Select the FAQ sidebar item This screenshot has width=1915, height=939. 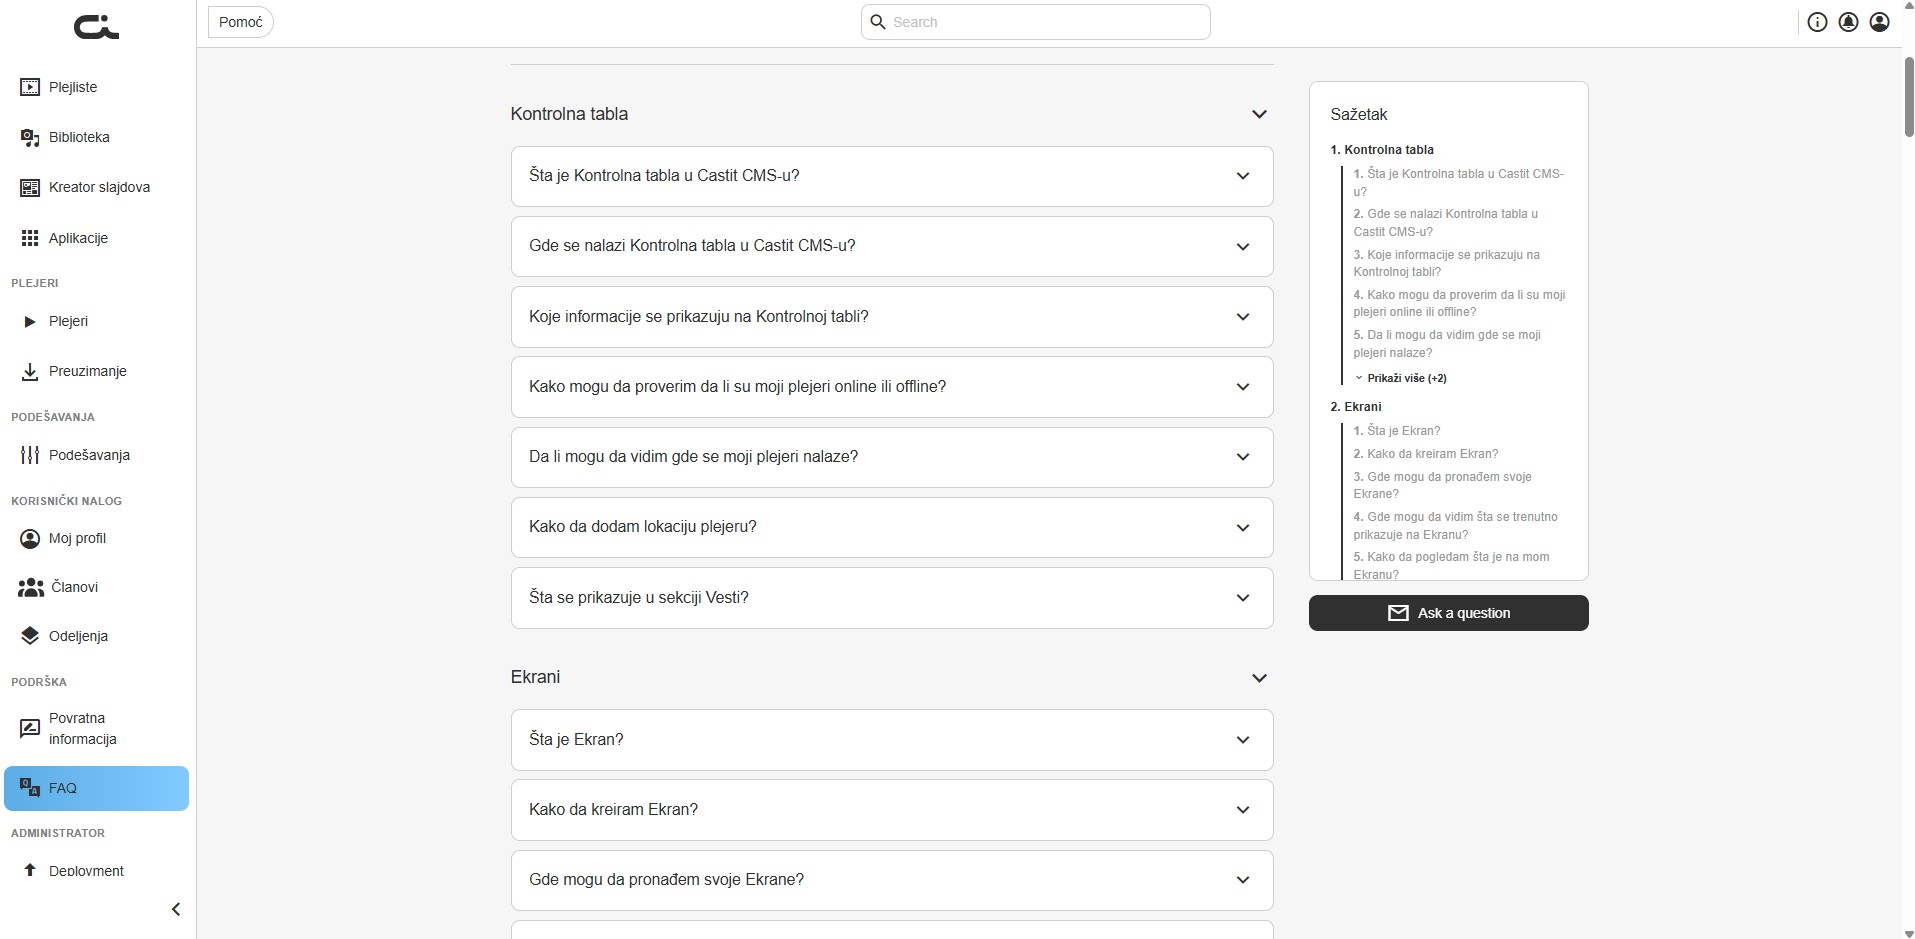pyautogui.click(x=96, y=788)
